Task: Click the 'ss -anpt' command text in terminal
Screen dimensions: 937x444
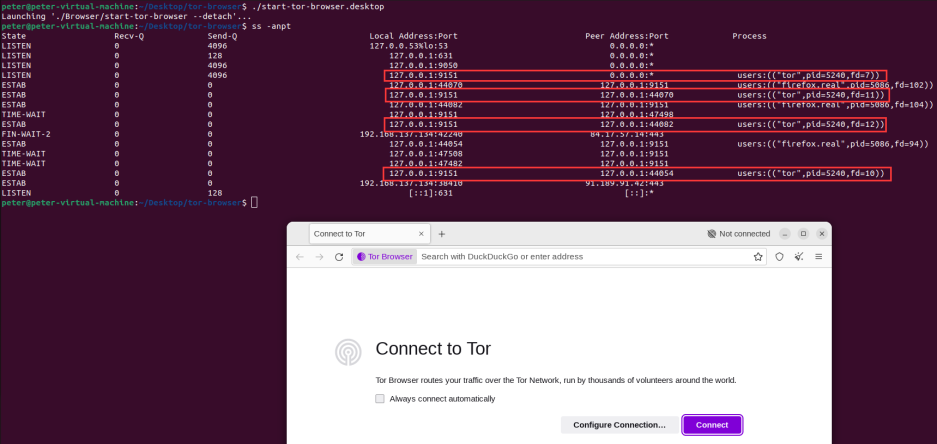Action: coord(271,27)
